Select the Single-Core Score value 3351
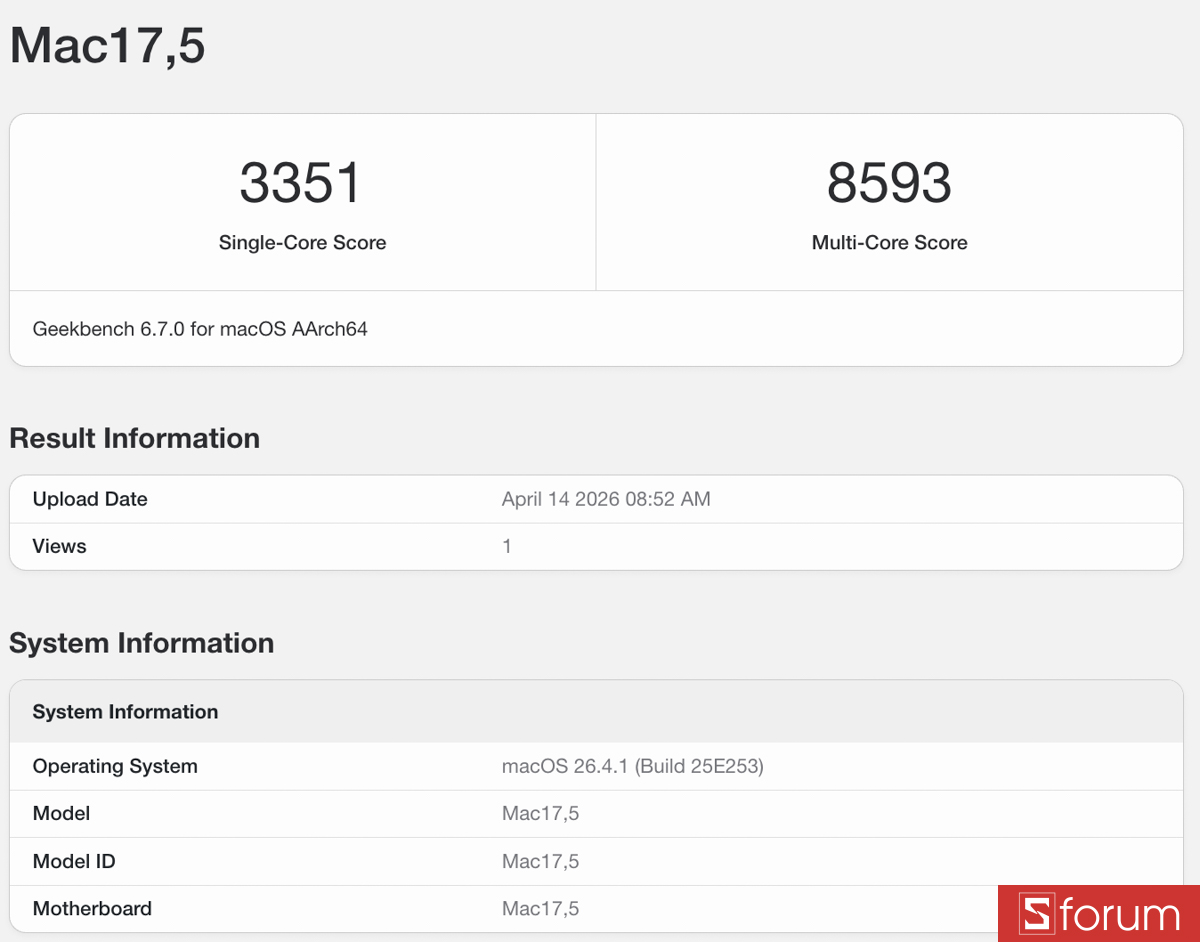Screen dimensions: 1200x942 [x=302, y=182]
